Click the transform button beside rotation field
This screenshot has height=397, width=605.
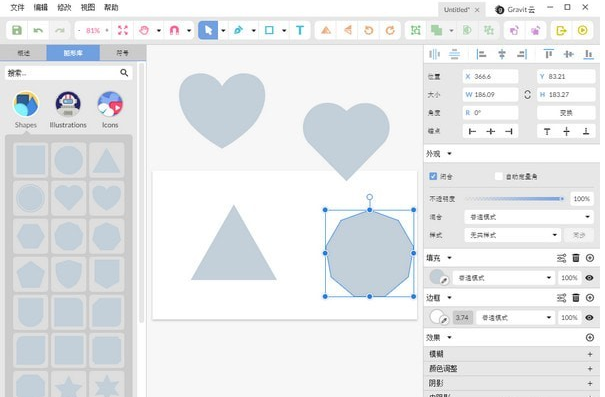pyautogui.click(x=566, y=113)
